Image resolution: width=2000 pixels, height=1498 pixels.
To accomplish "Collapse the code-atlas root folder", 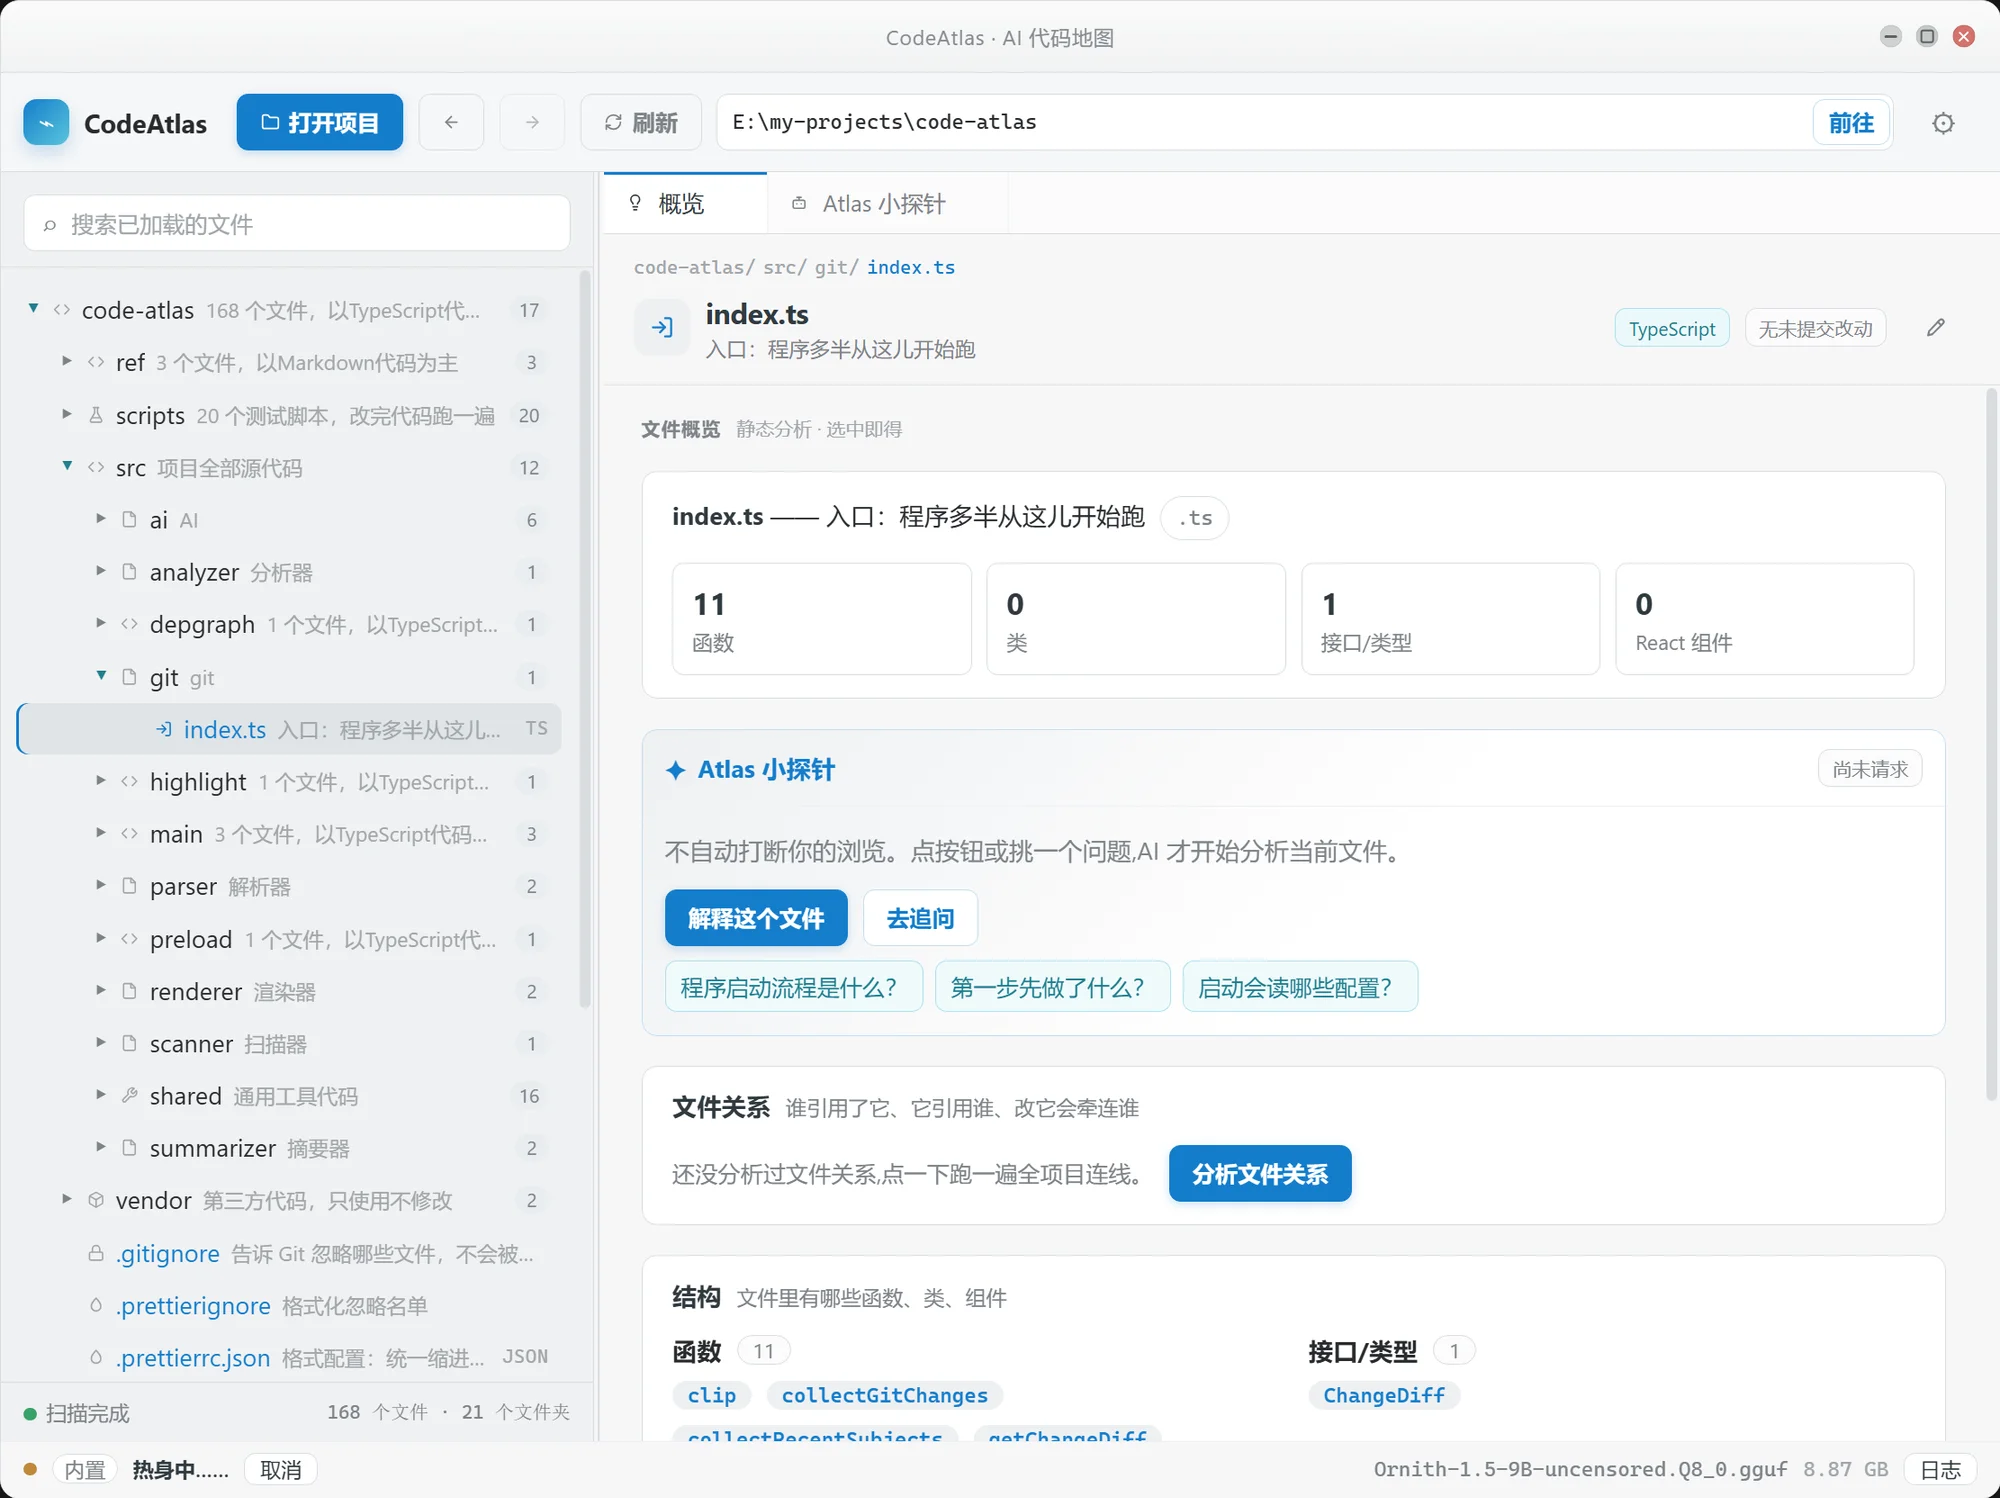I will pos(34,309).
